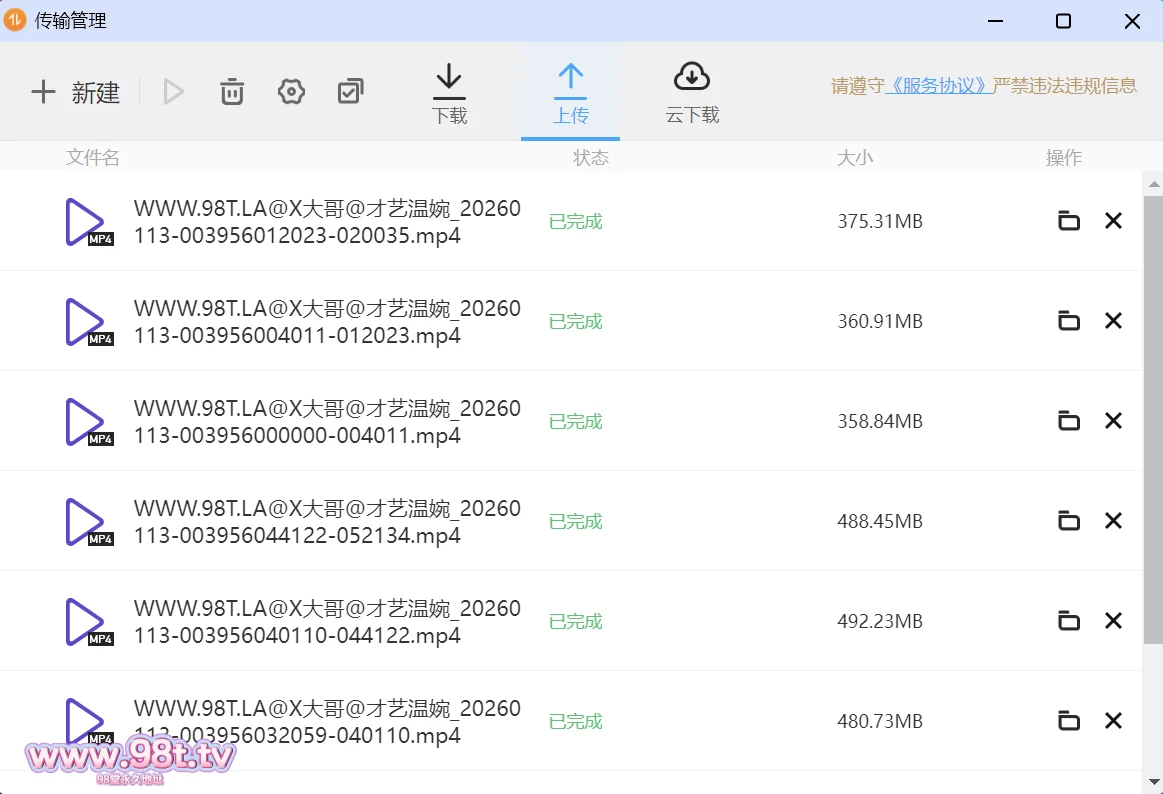Open folder location of the 480.73MB file
The image size is (1163, 794).
[1068, 721]
